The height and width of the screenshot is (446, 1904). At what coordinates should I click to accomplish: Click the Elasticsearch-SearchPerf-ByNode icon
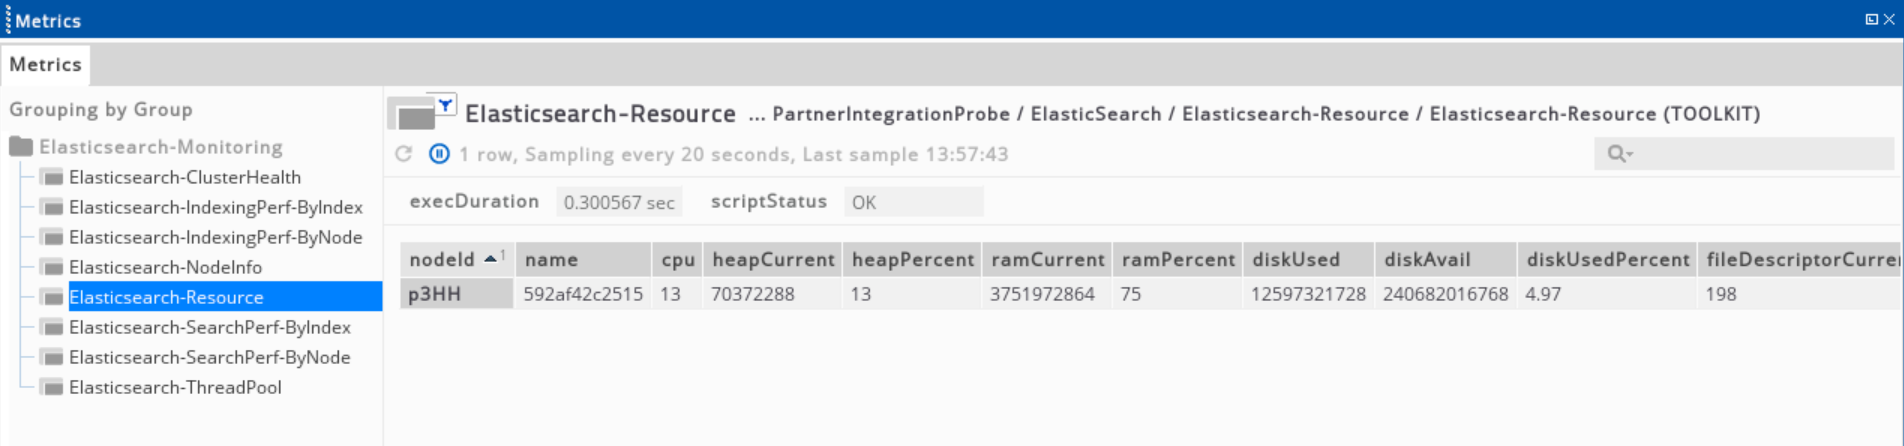tap(53, 357)
